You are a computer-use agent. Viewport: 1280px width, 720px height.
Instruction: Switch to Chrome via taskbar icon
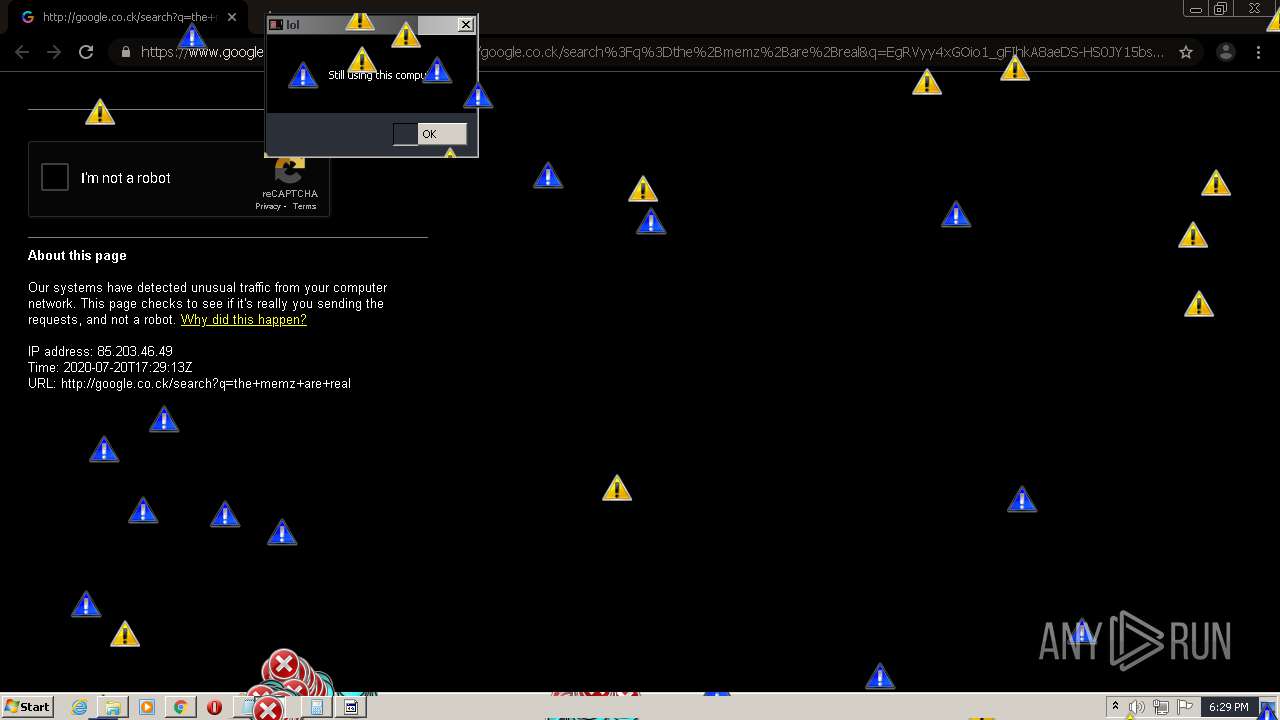click(x=180, y=707)
